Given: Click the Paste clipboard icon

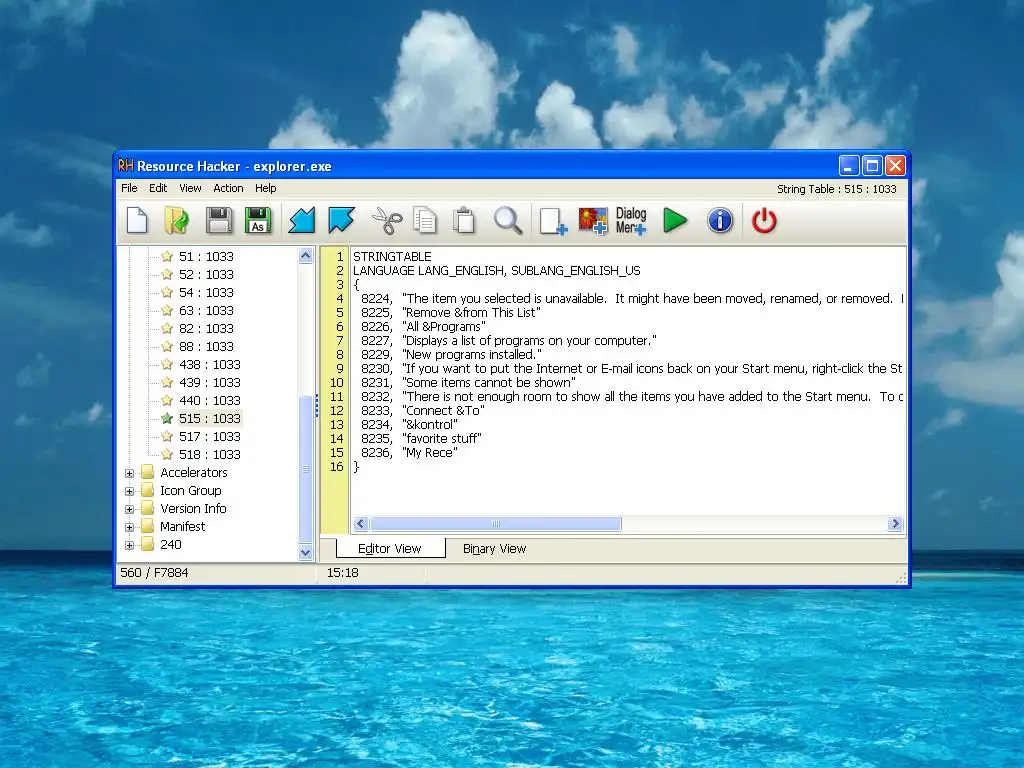Looking at the screenshot, I should (x=464, y=220).
